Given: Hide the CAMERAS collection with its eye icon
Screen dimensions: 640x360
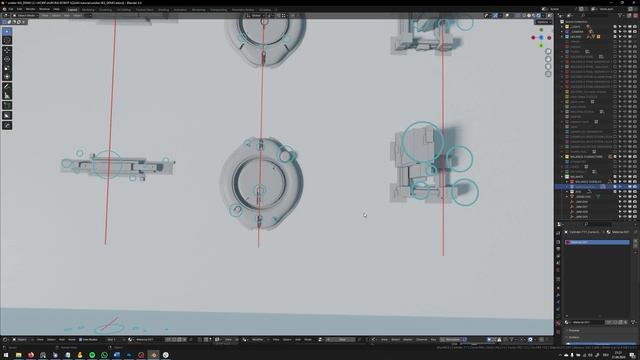Looking at the screenshot, I should click(x=624, y=32).
